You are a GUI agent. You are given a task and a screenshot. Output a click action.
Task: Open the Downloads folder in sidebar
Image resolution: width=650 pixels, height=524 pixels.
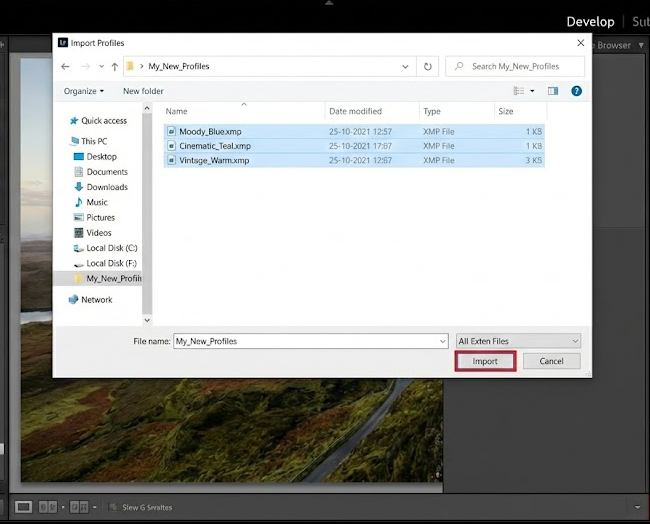tap(106, 187)
